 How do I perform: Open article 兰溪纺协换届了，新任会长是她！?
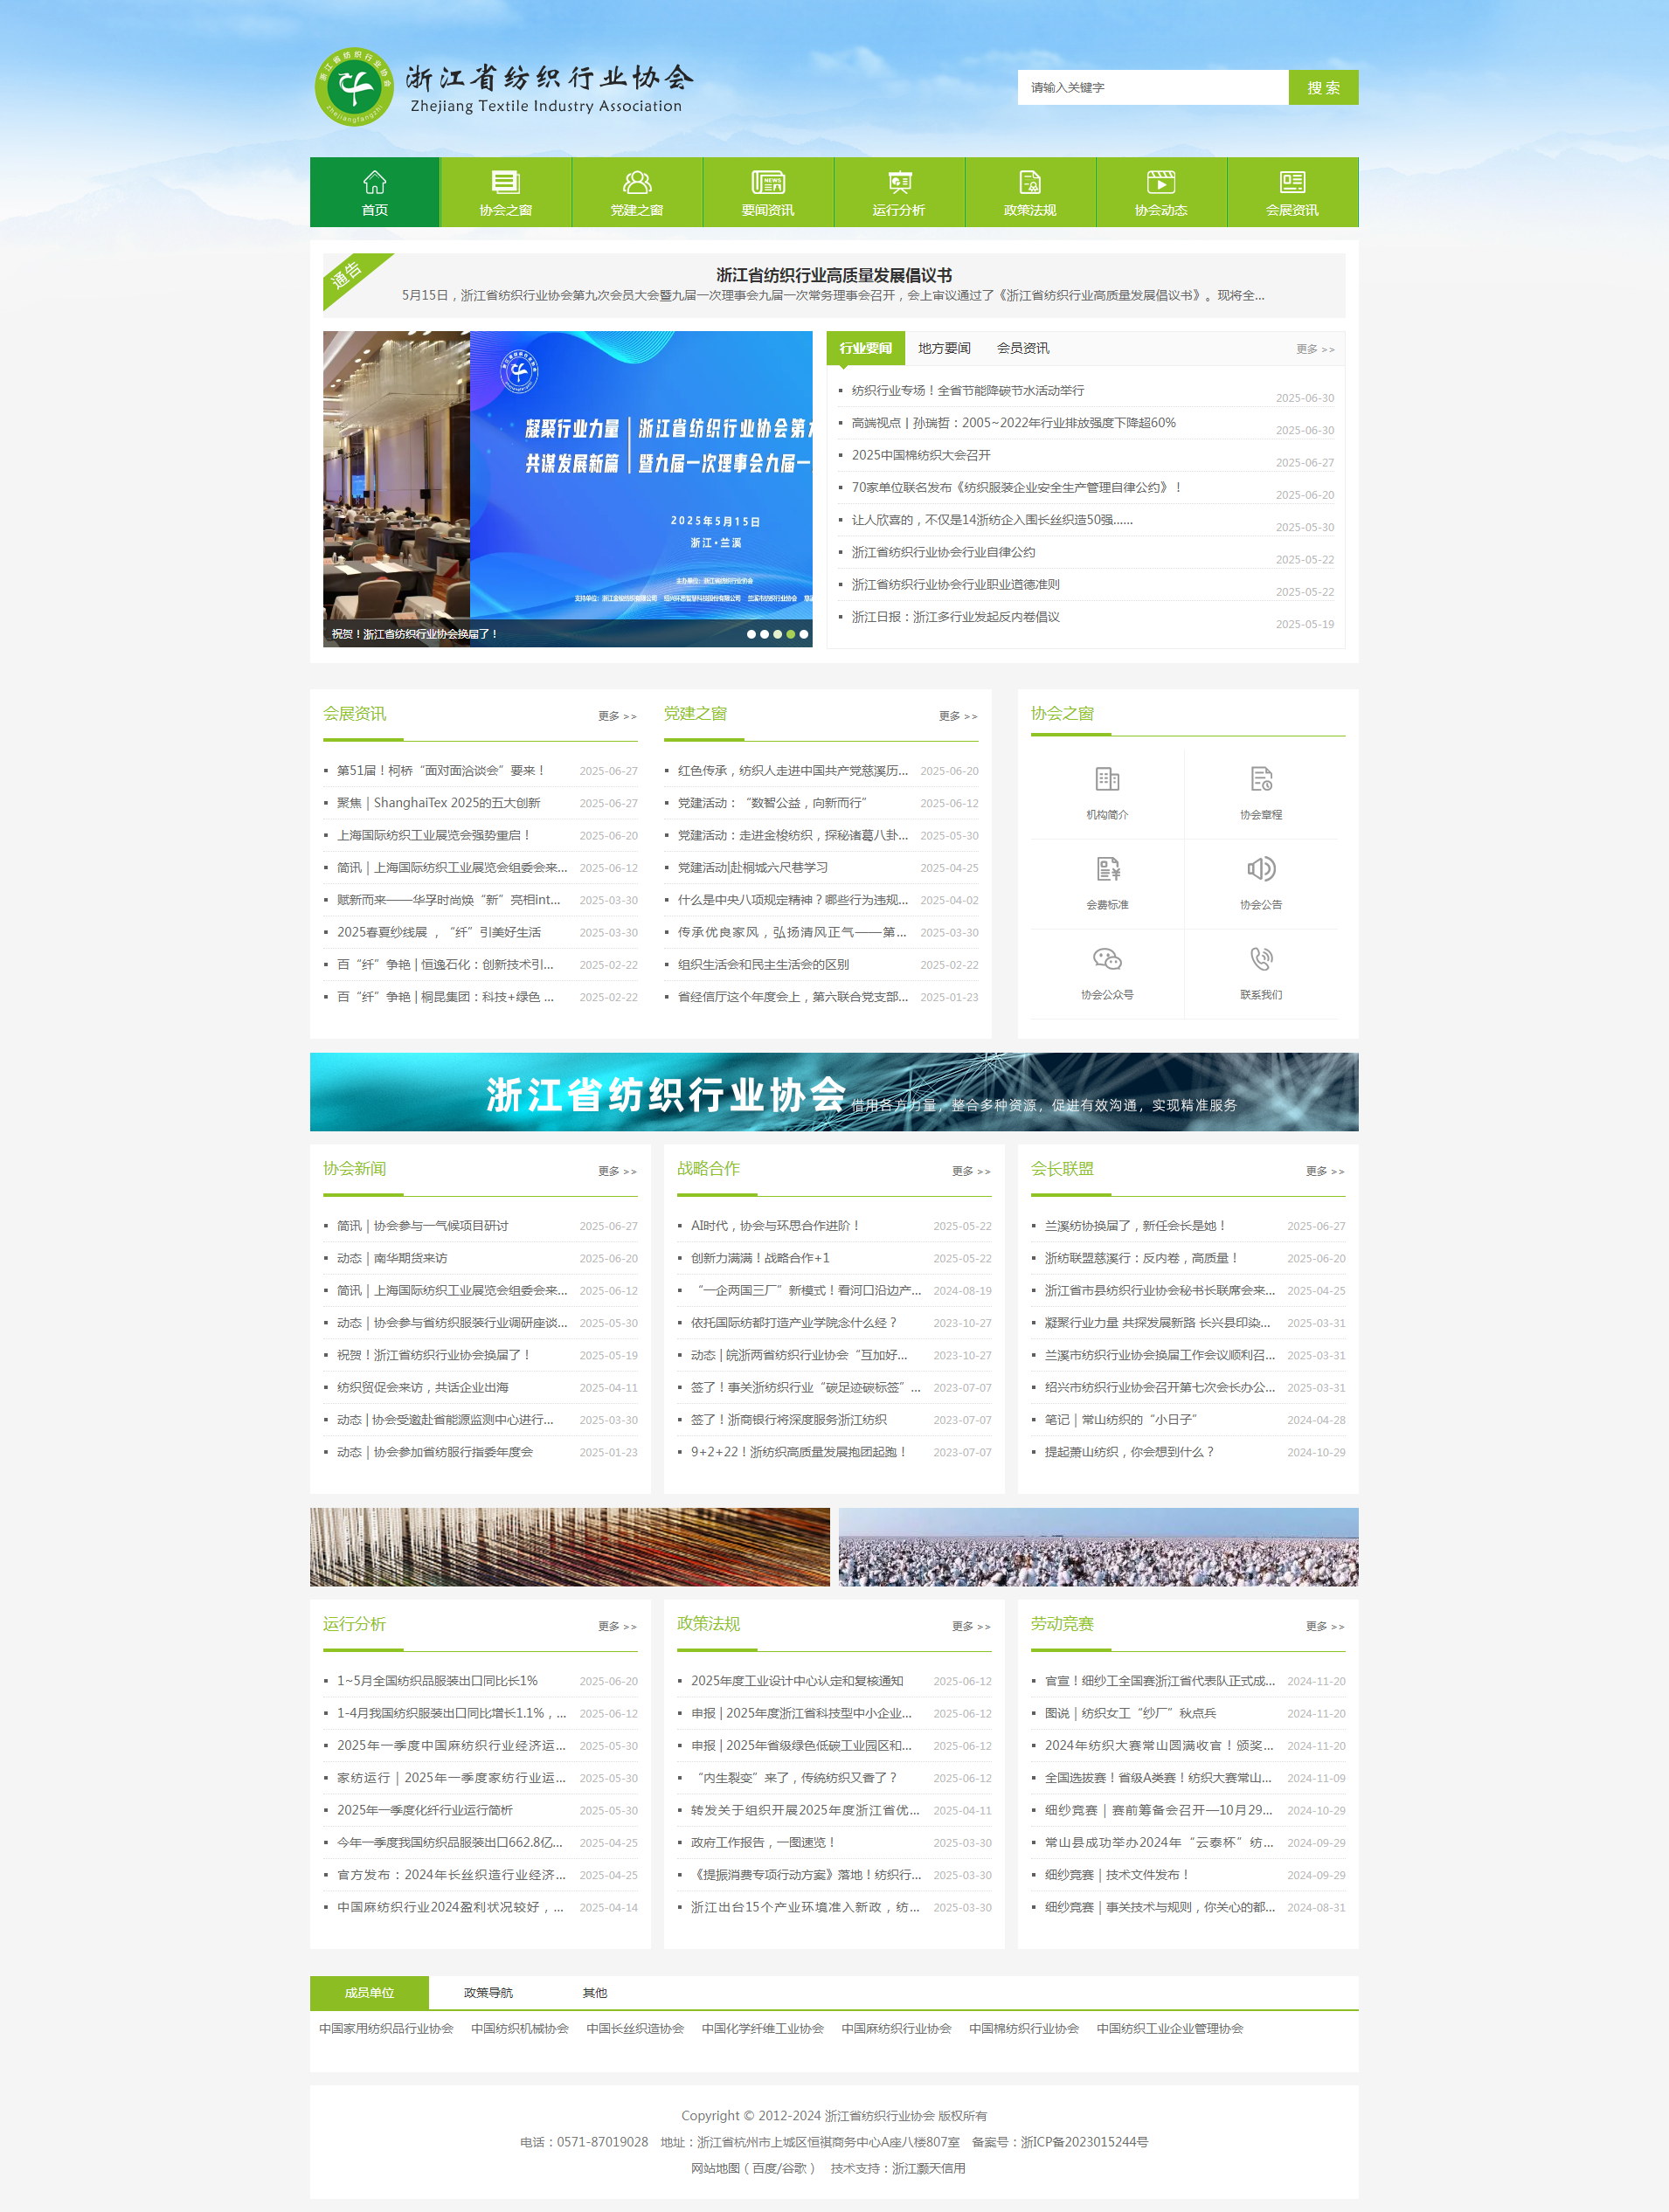click(x=1135, y=1225)
